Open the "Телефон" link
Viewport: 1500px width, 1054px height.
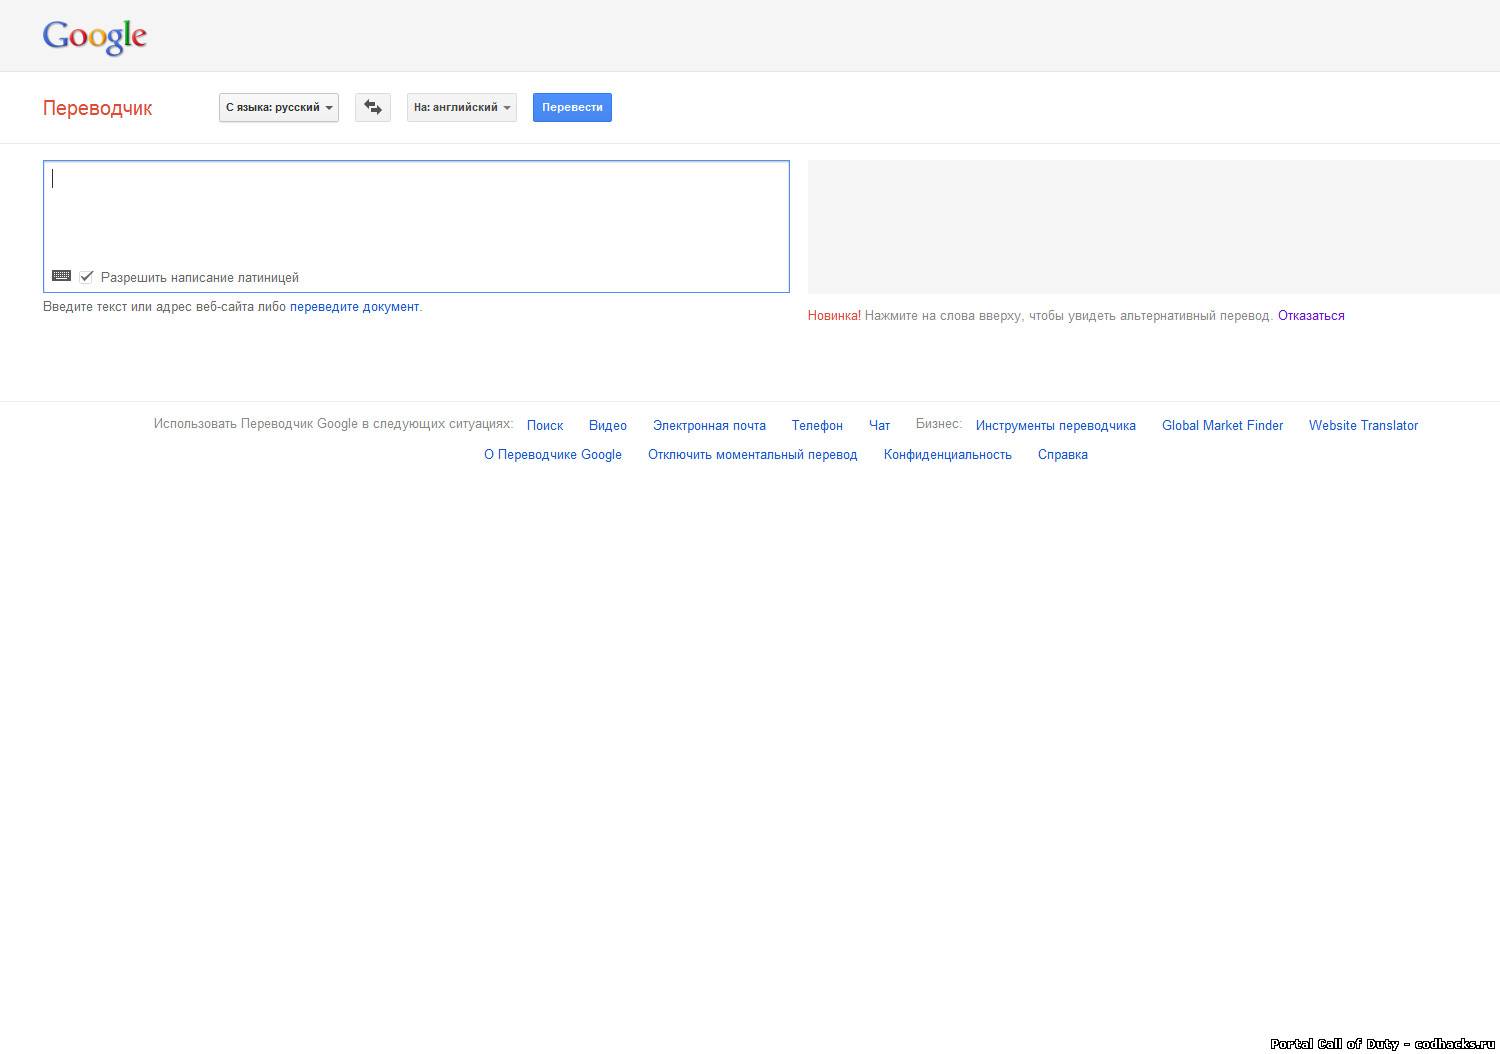[x=817, y=426]
